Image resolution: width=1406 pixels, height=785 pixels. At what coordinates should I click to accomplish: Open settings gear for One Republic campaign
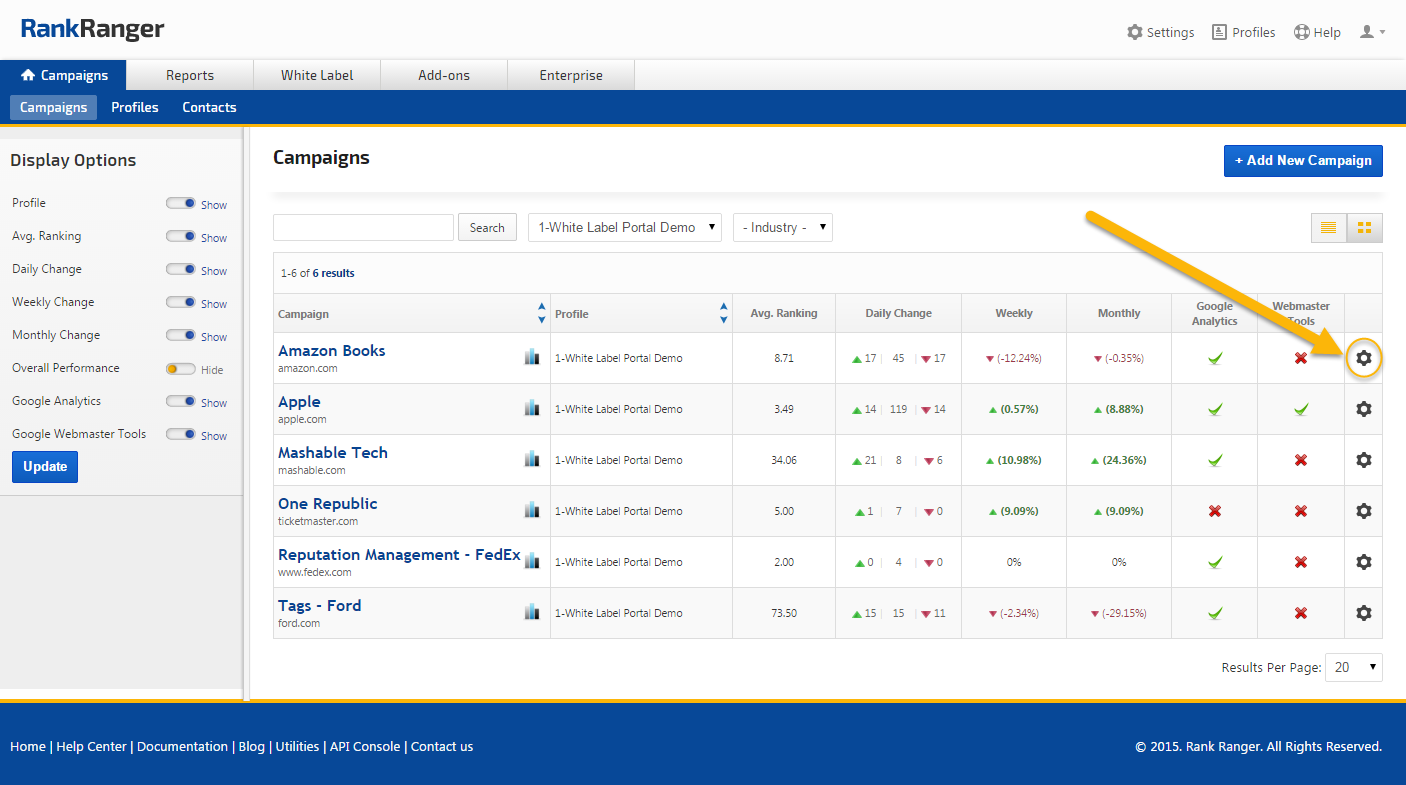click(x=1363, y=511)
